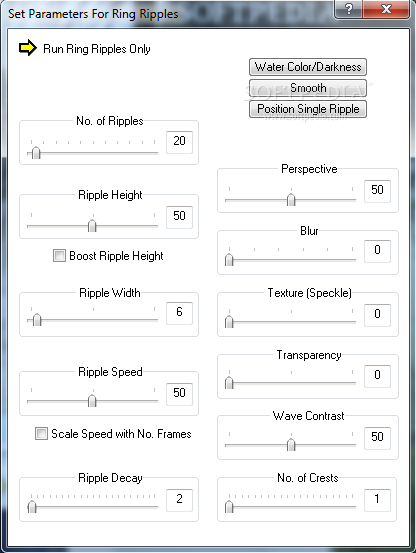The width and height of the screenshot is (416, 553).
Task: Open Water Color/Darkness settings
Action: (x=308, y=67)
